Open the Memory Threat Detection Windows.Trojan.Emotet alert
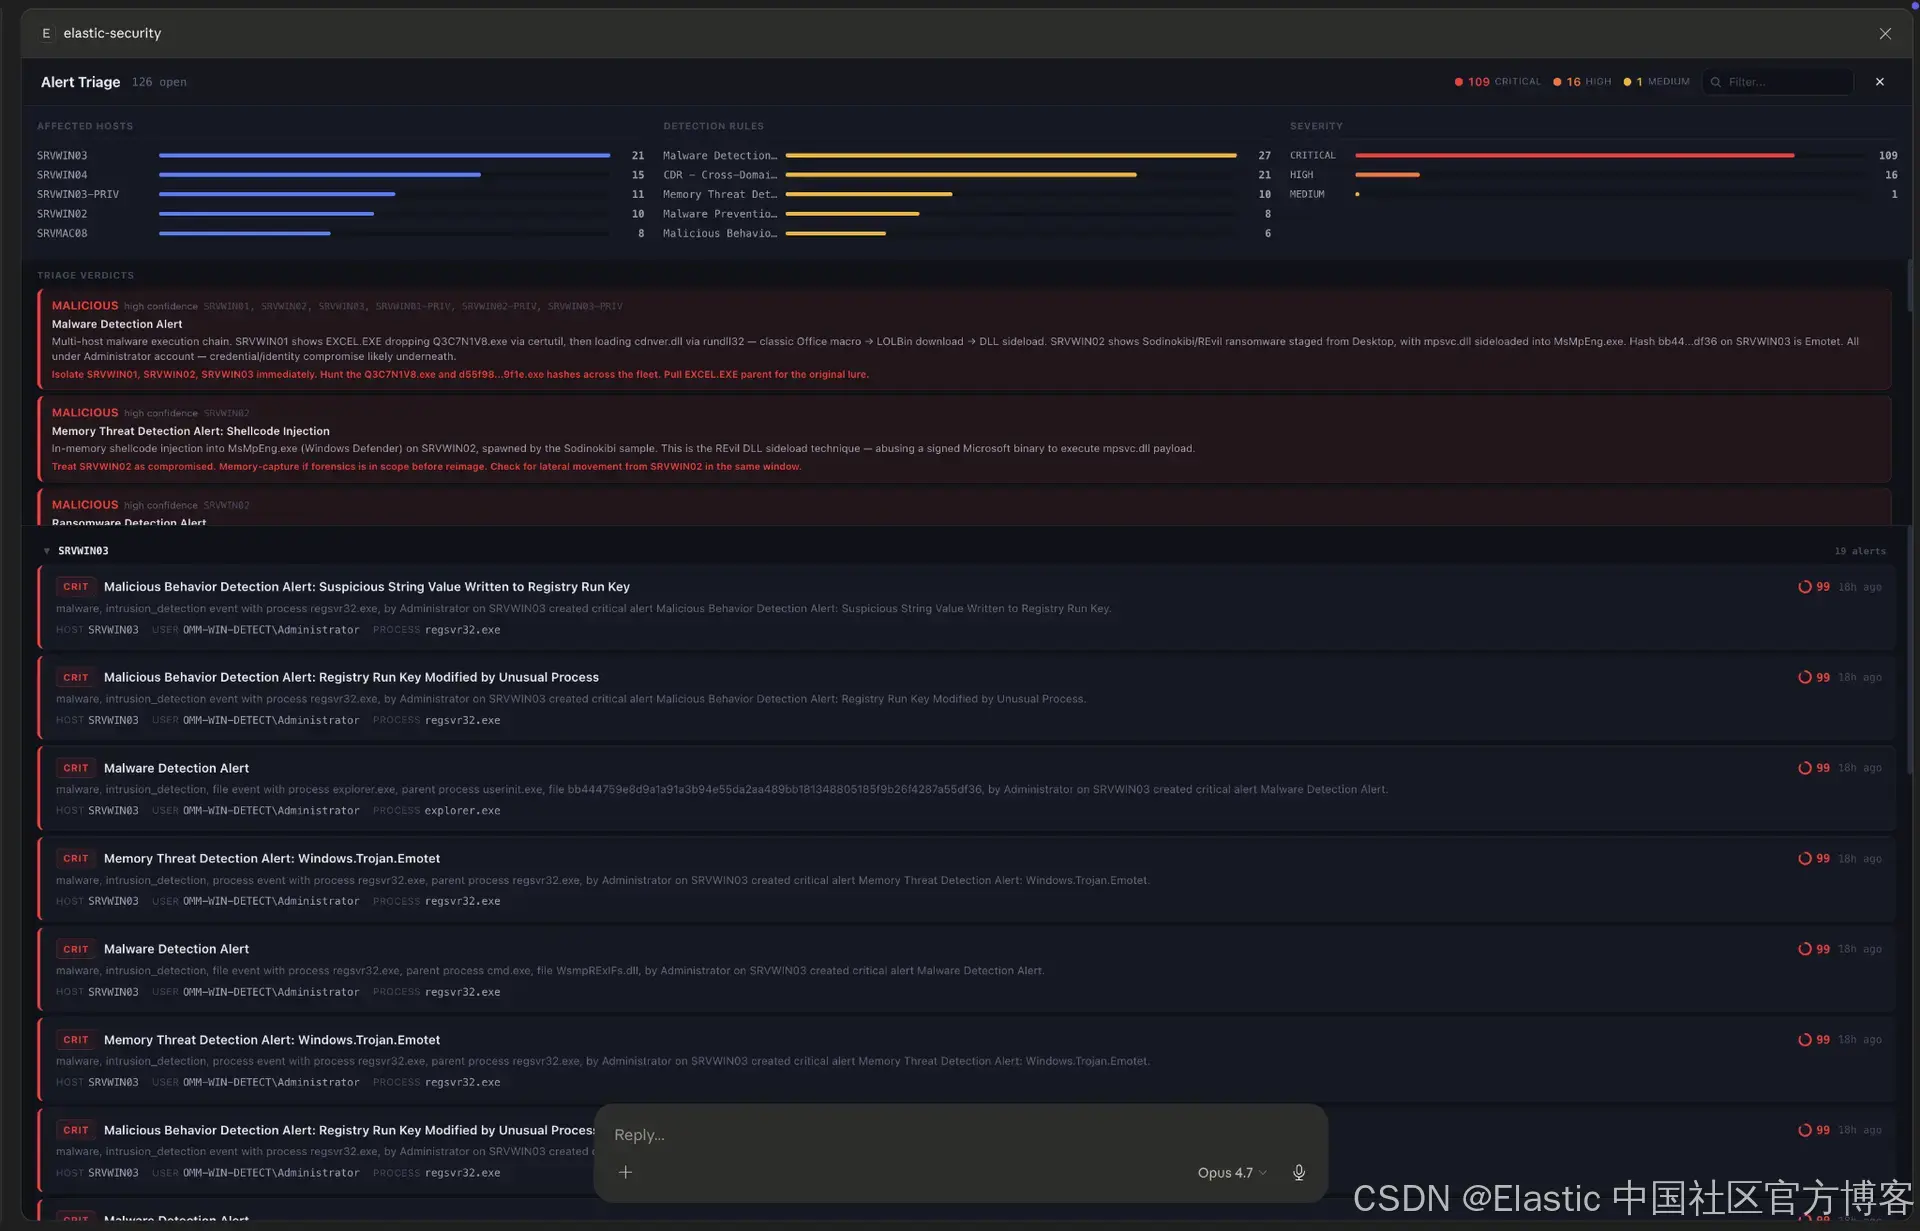The height and width of the screenshot is (1231, 1920). pos(271,858)
